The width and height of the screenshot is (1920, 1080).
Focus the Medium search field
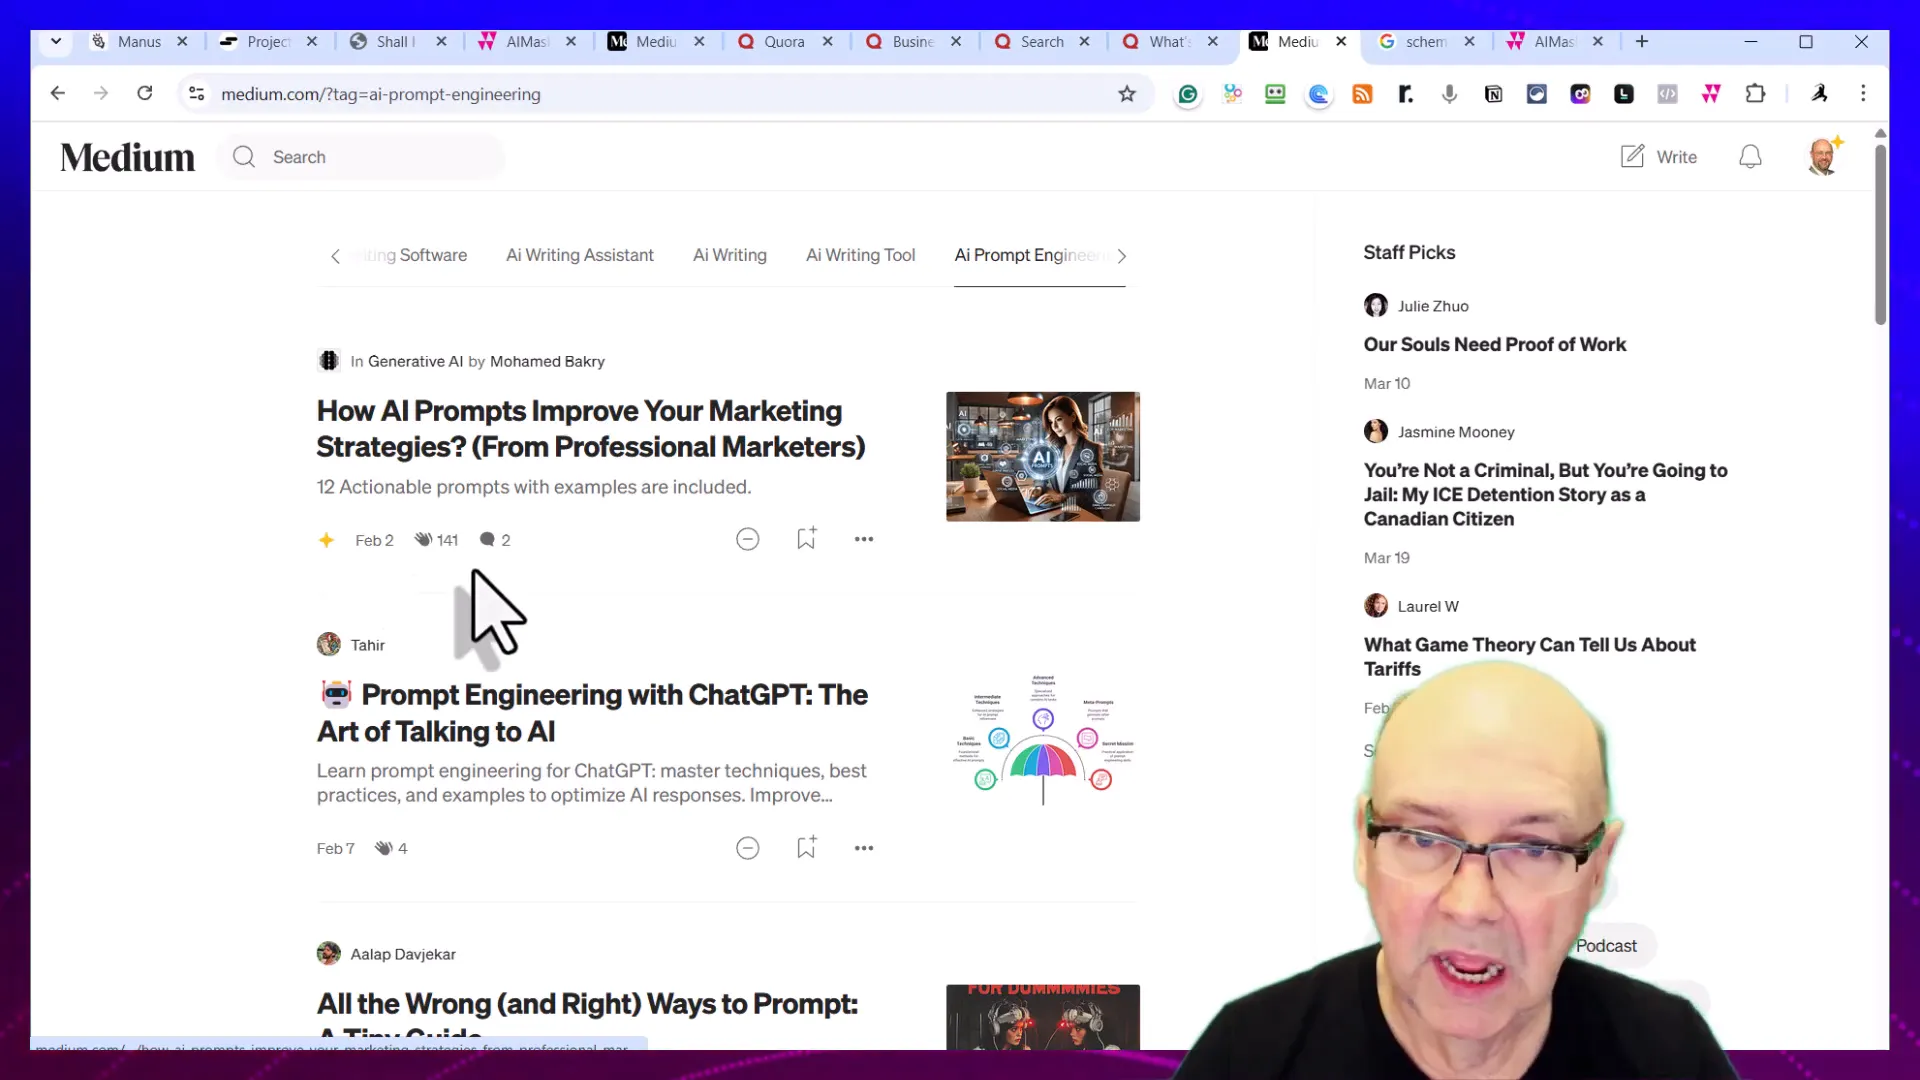click(x=362, y=157)
